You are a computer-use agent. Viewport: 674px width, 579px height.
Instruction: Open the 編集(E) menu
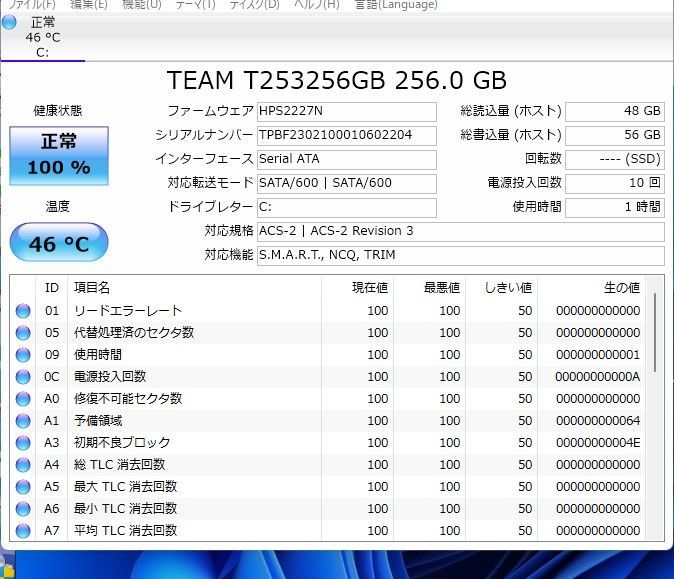click(x=89, y=5)
